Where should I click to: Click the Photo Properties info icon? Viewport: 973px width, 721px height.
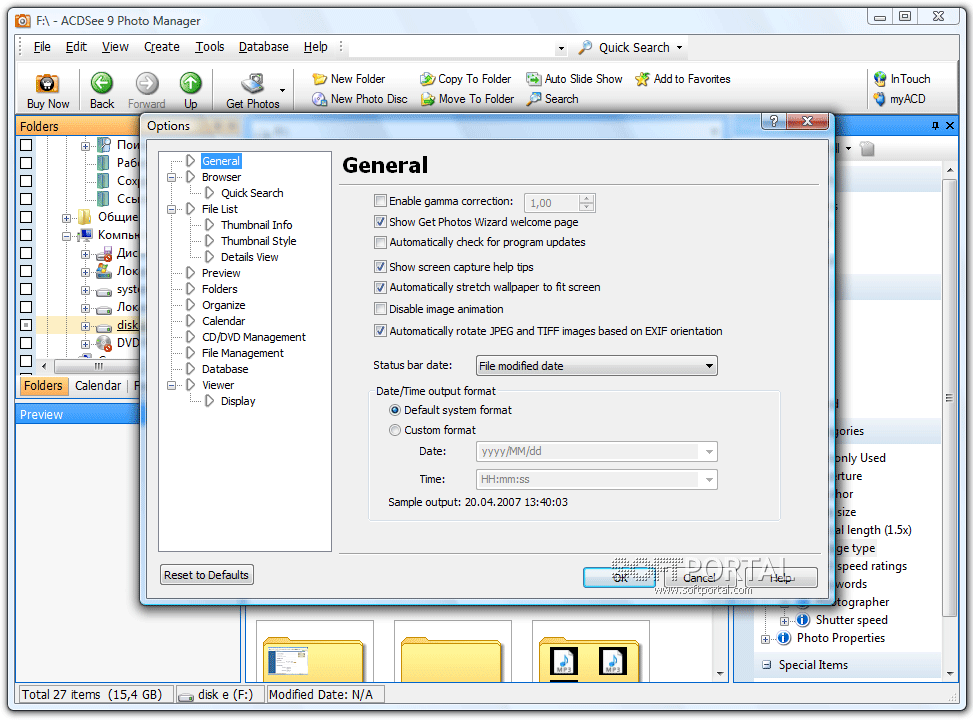click(x=784, y=638)
